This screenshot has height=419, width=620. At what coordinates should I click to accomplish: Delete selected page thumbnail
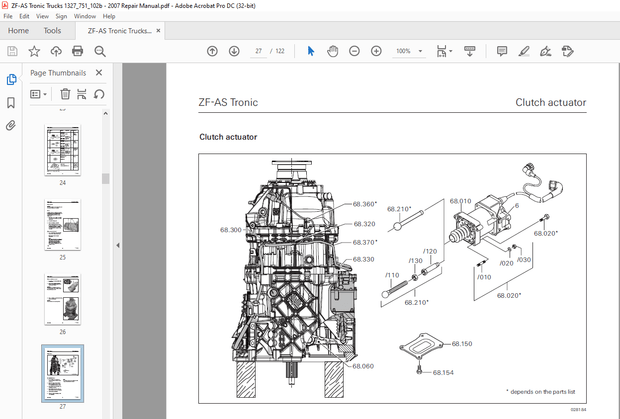pos(65,94)
